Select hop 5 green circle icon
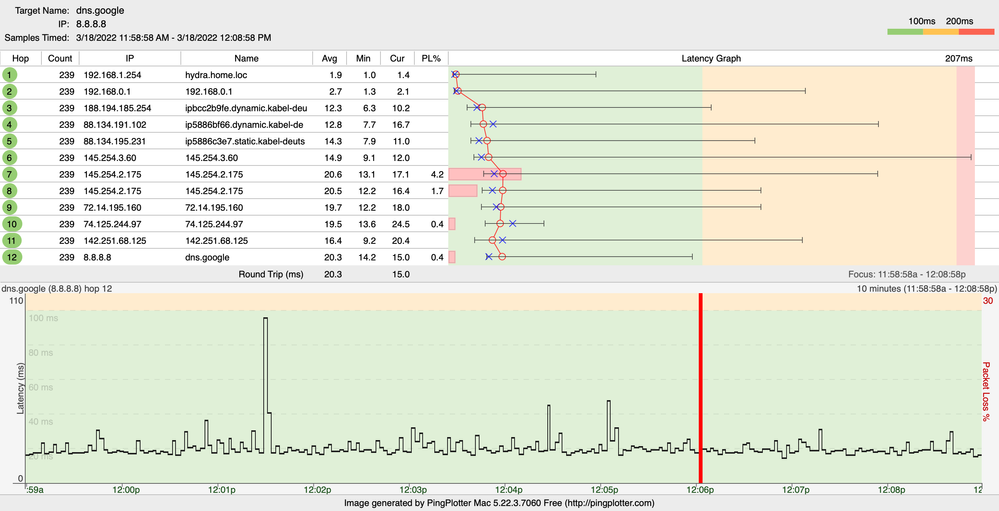Screen dimensions: 999x511 tap(10, 141)
